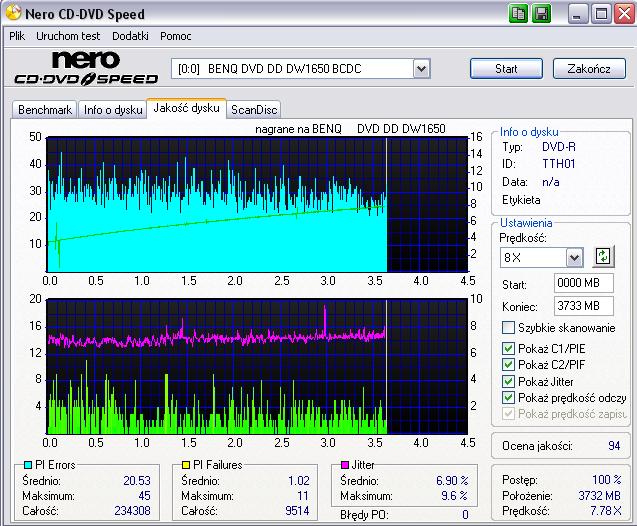Click the nagrane na BENQ graph title
The width and height of the screenshot is (637, 526).
tap(350, 129)
